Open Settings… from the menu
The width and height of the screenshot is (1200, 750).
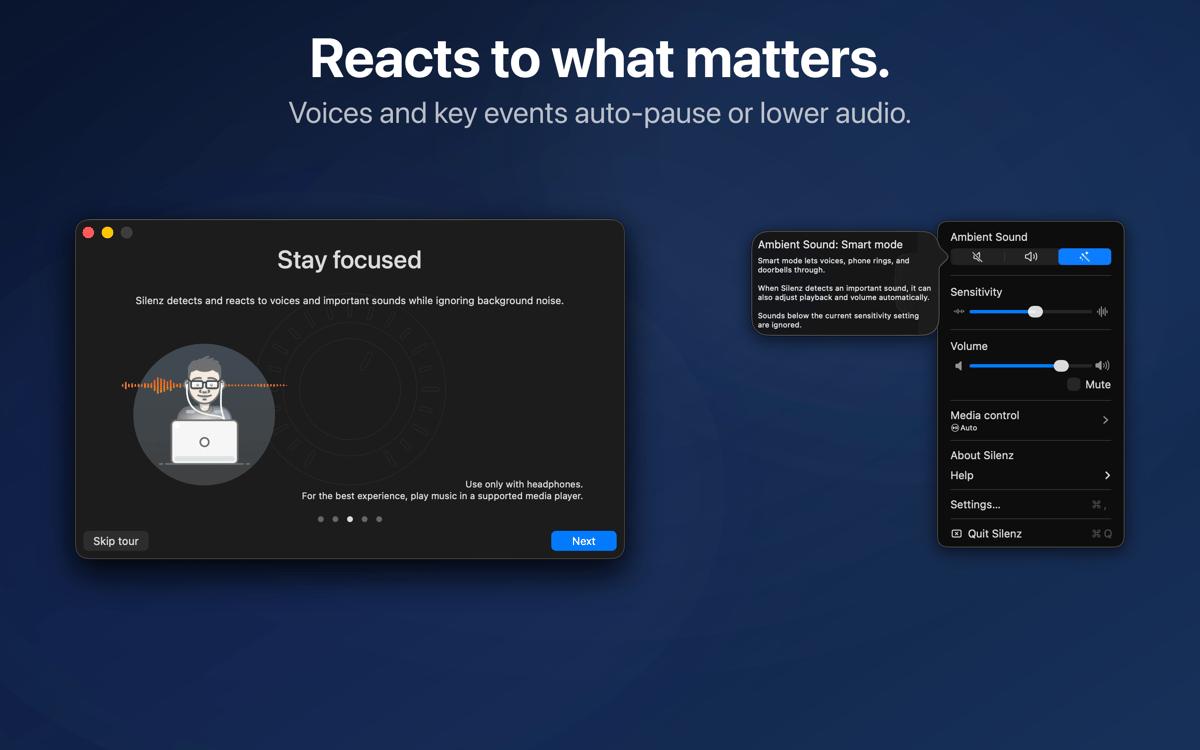coord(975,505)
